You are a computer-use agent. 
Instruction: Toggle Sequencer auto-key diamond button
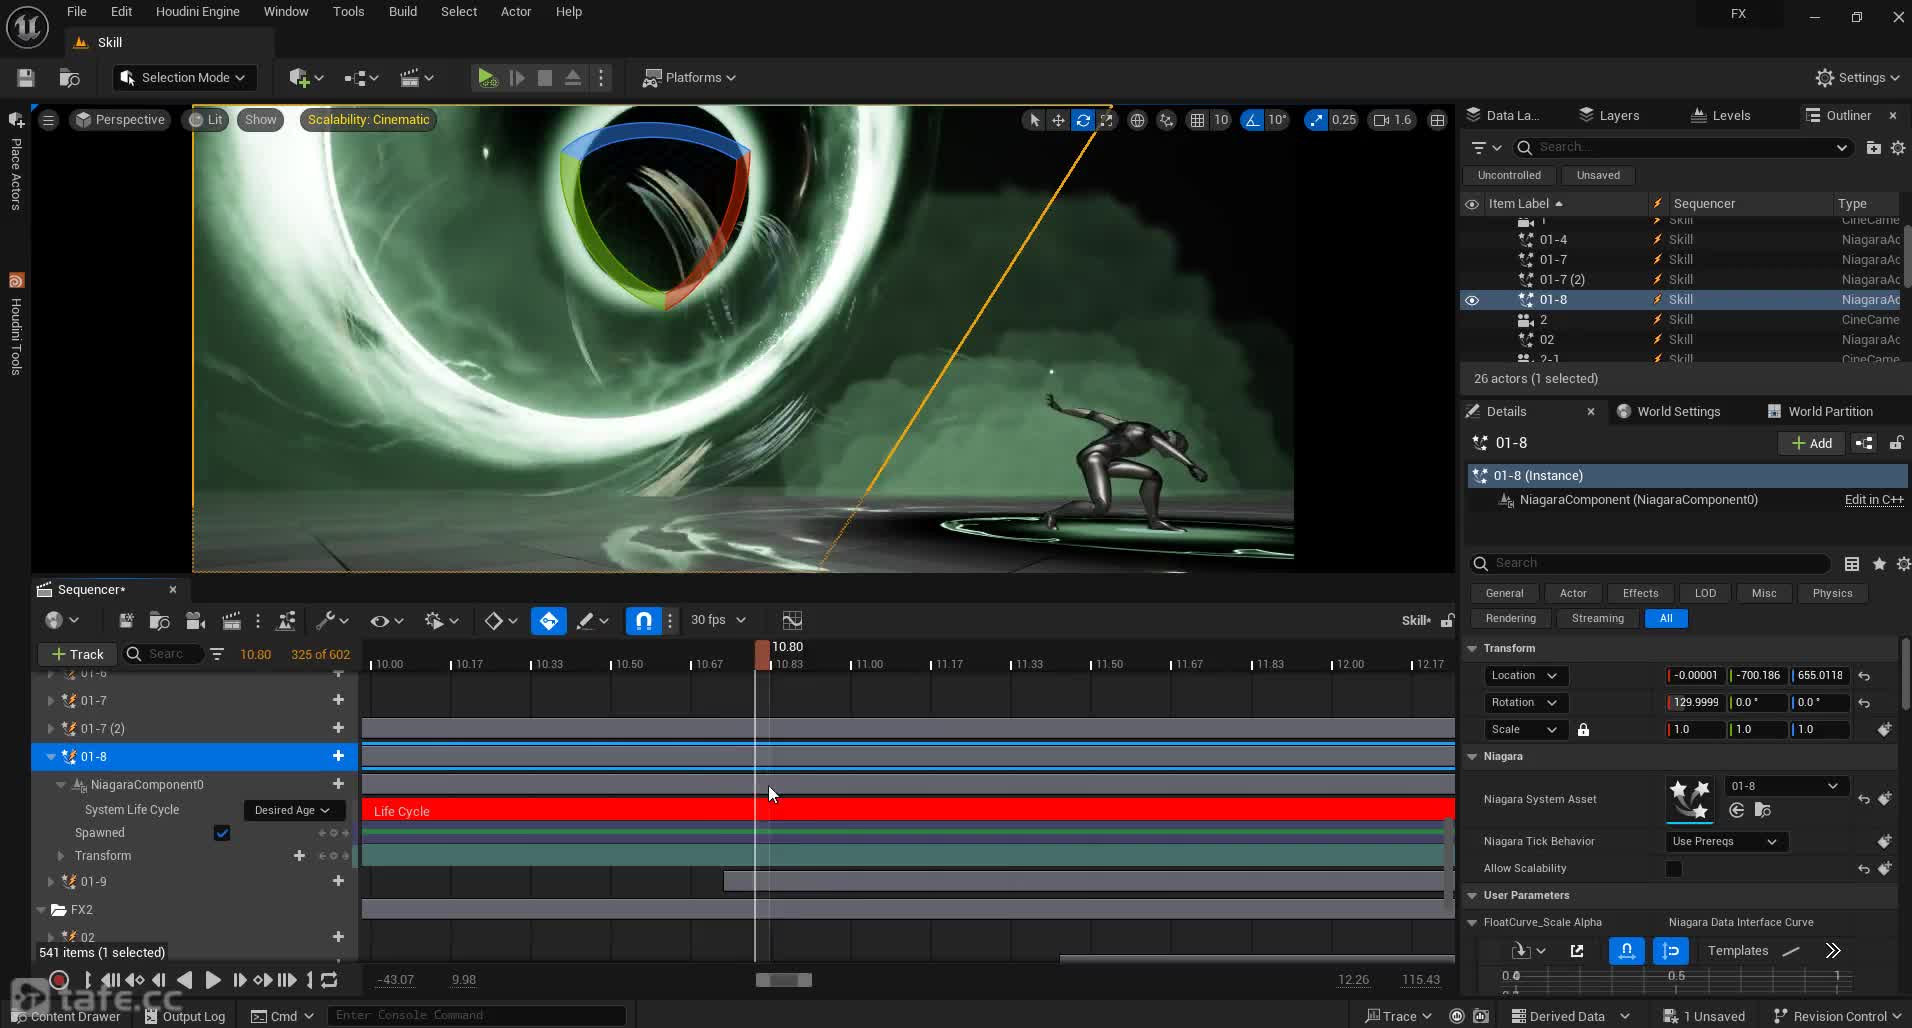point(549,621)
